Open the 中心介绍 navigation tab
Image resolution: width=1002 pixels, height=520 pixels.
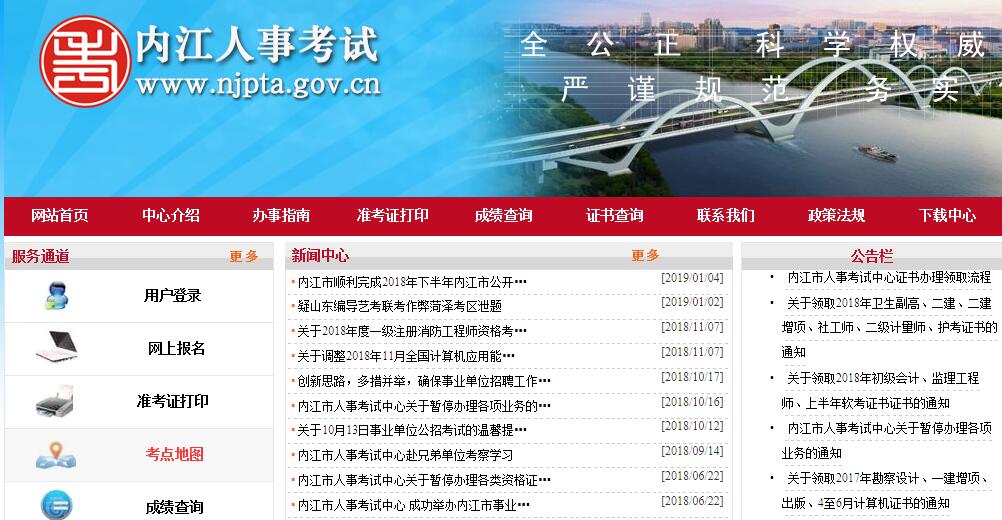171,216
